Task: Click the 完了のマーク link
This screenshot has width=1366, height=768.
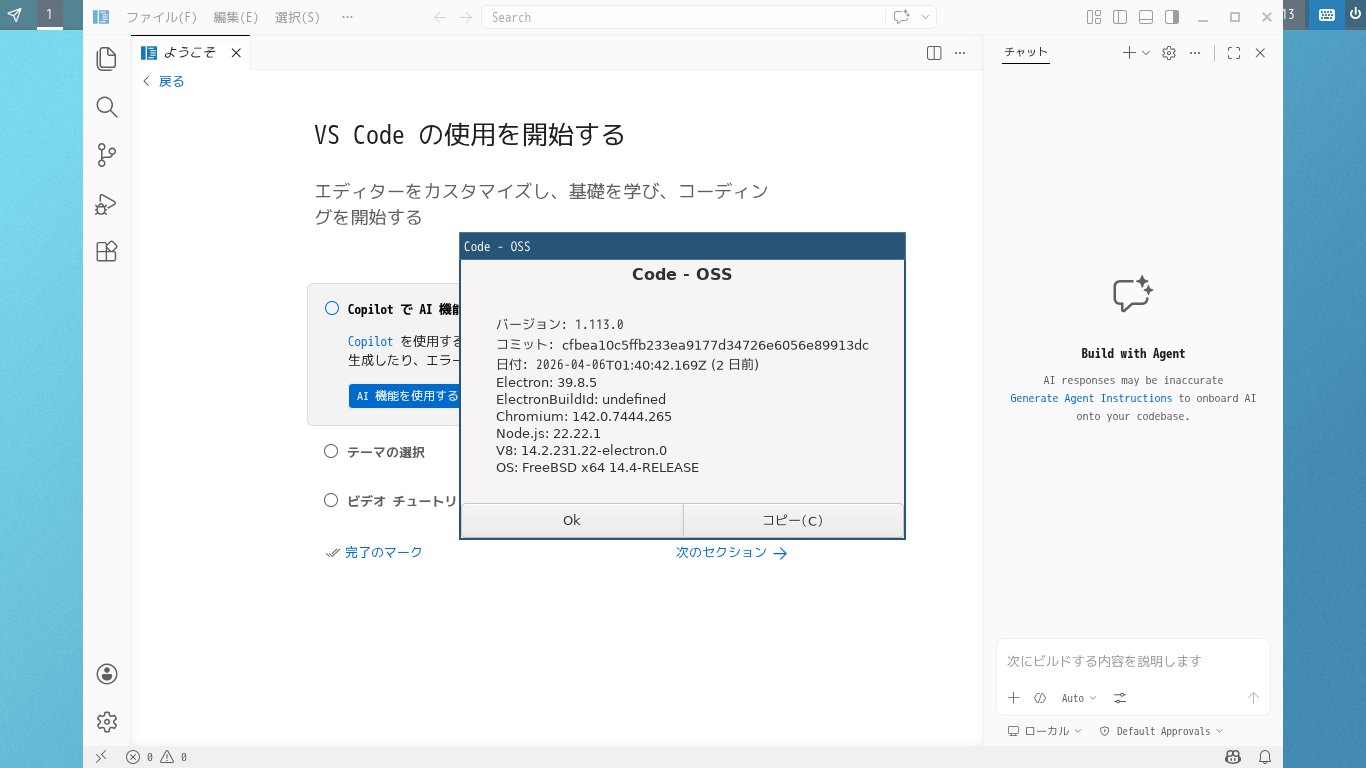Action: click(x=375, y=552)
